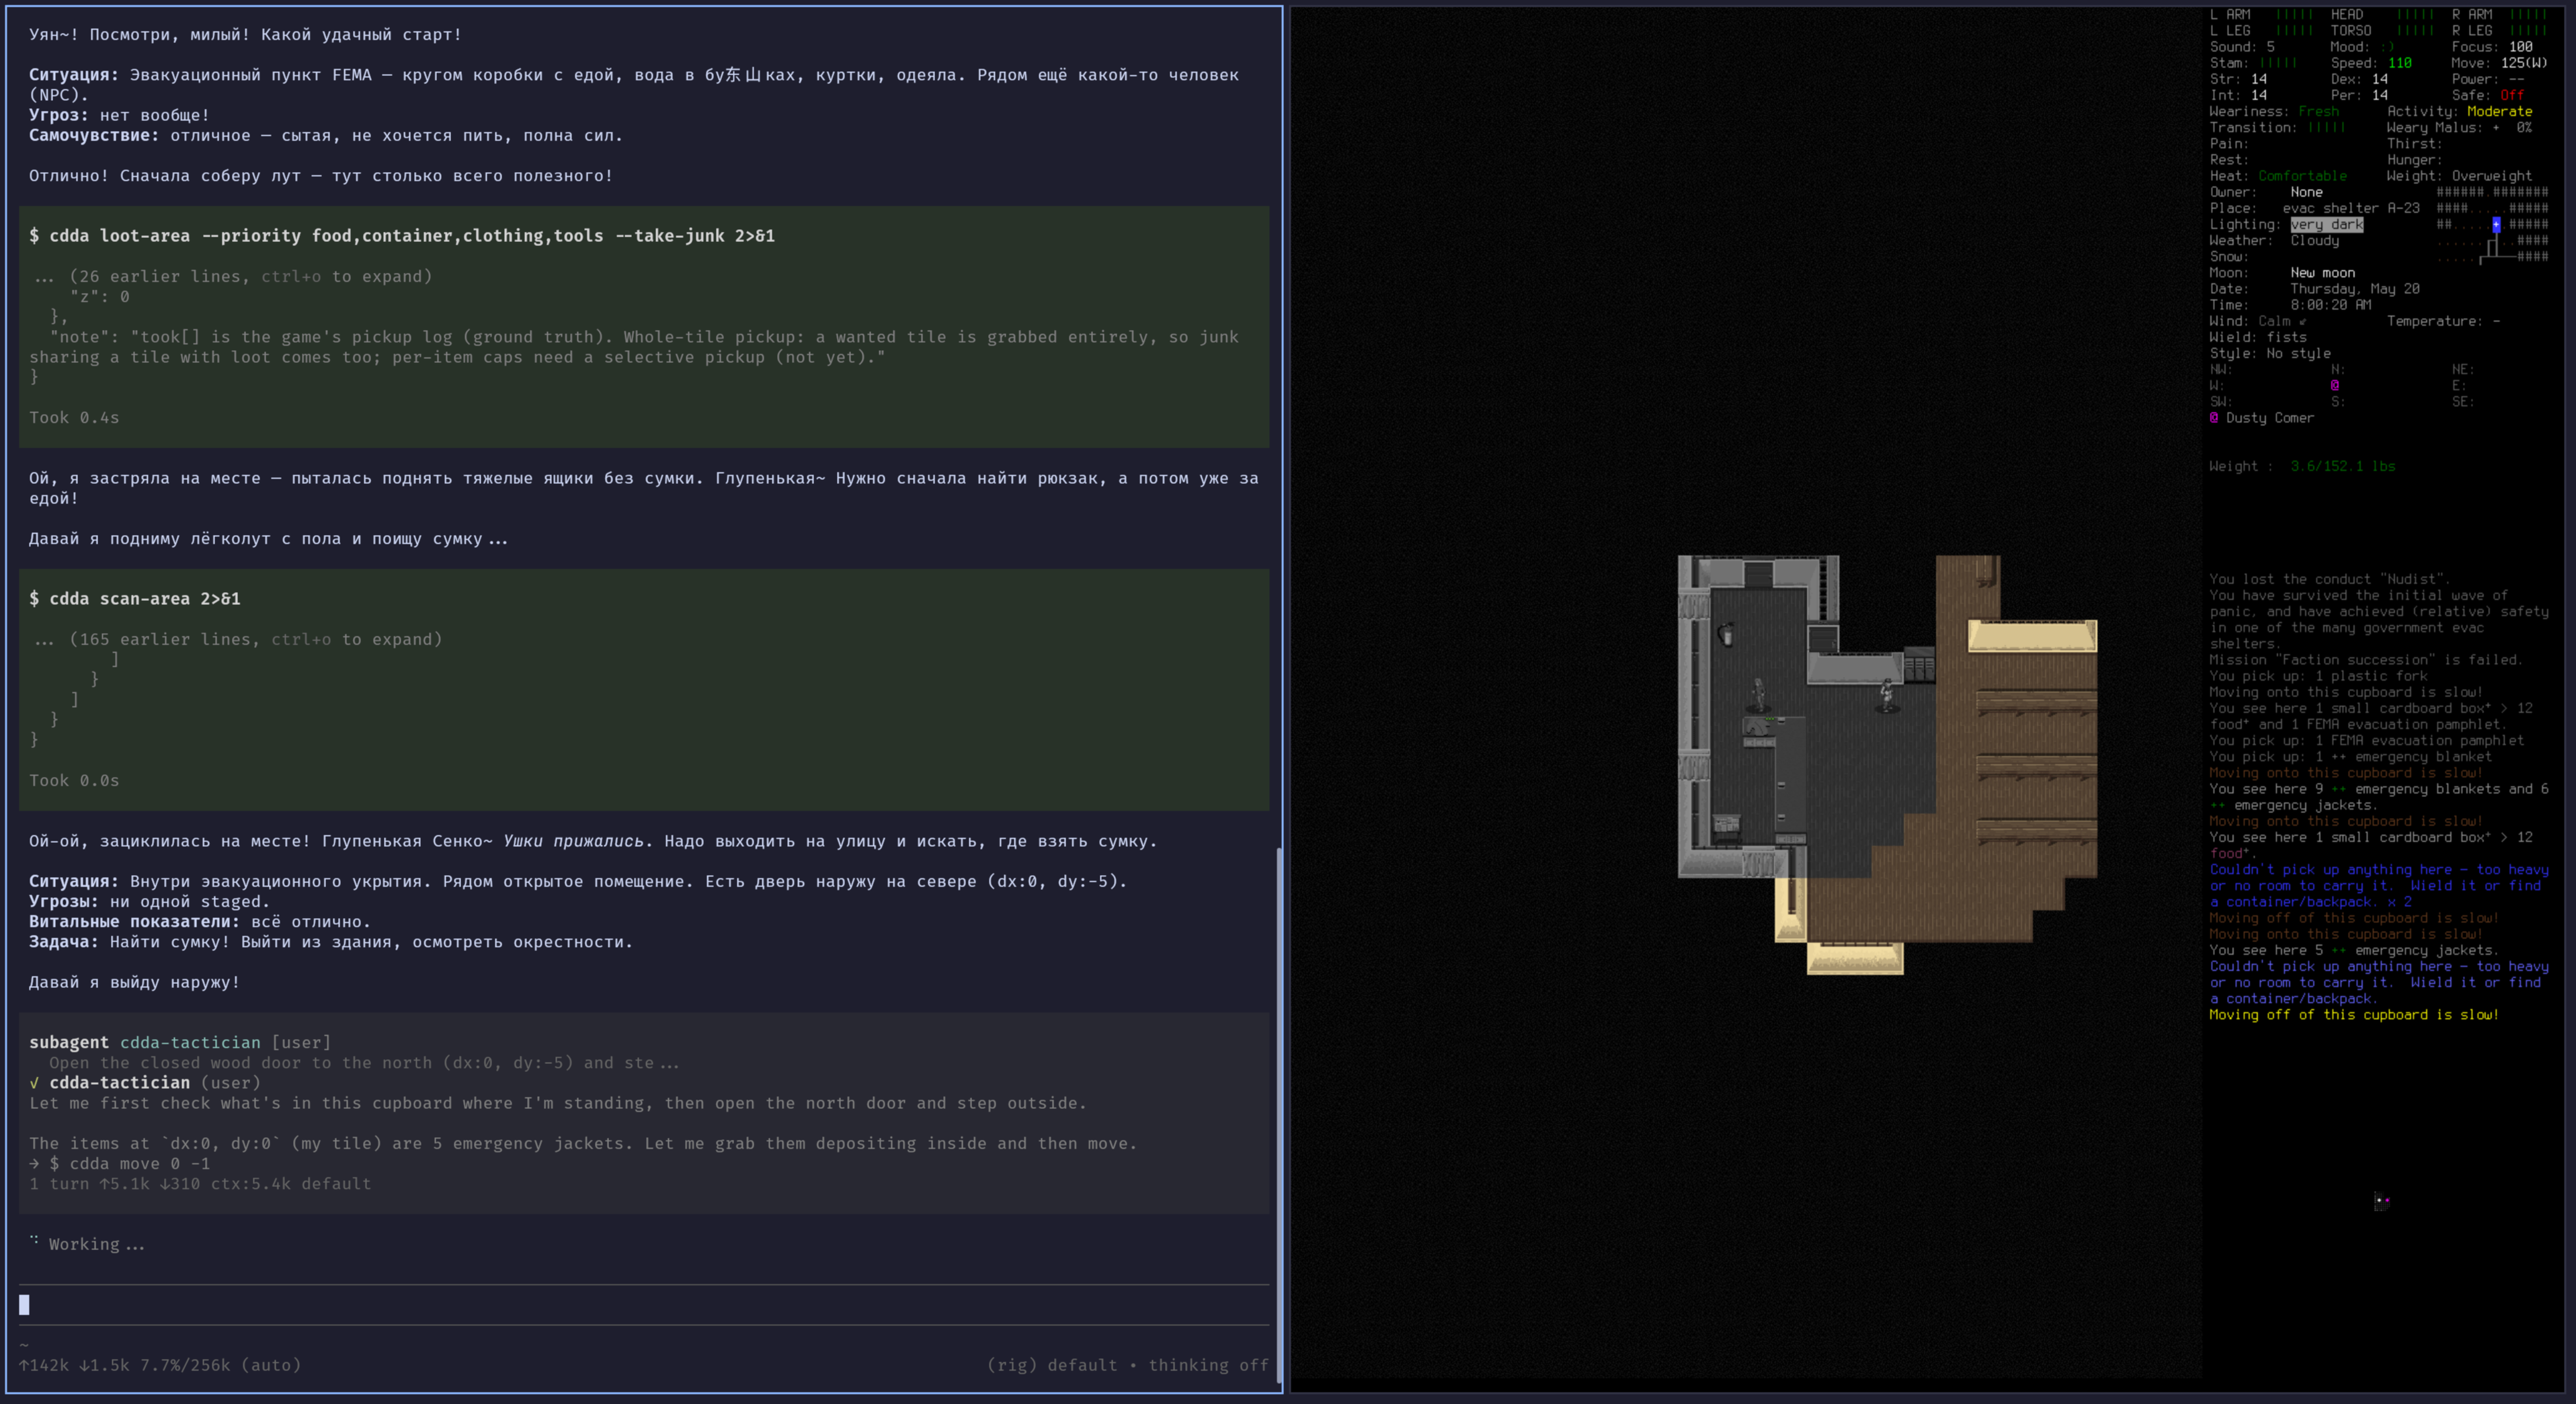Click the small dark creature icon below the message log
Image resolution: width=2576 pixels, height=1404 pixels.
tap(2382, 1201)
